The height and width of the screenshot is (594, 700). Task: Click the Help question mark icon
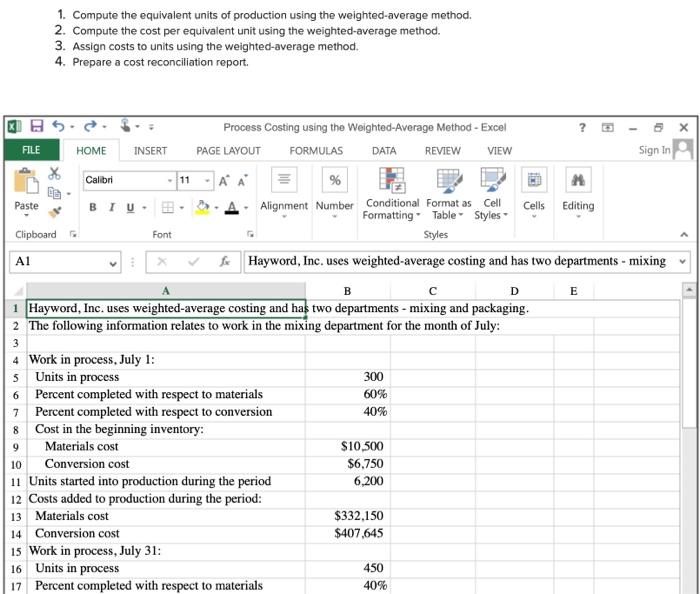[x=582, y=128]
